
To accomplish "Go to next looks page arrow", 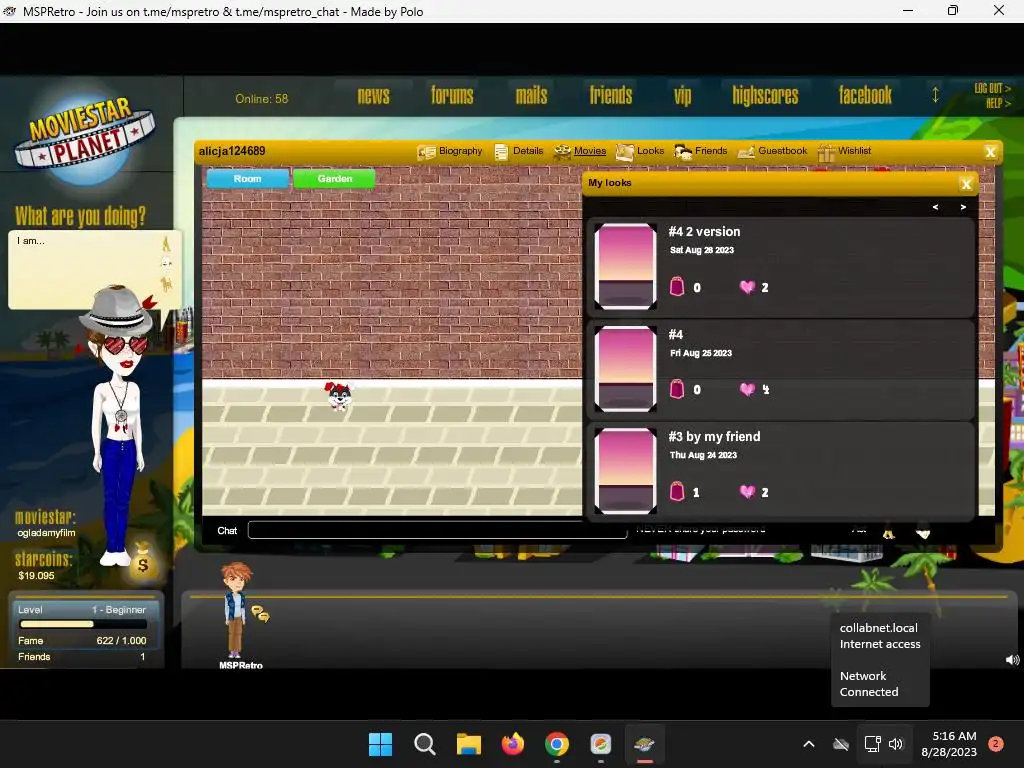I will pos(963,207).
